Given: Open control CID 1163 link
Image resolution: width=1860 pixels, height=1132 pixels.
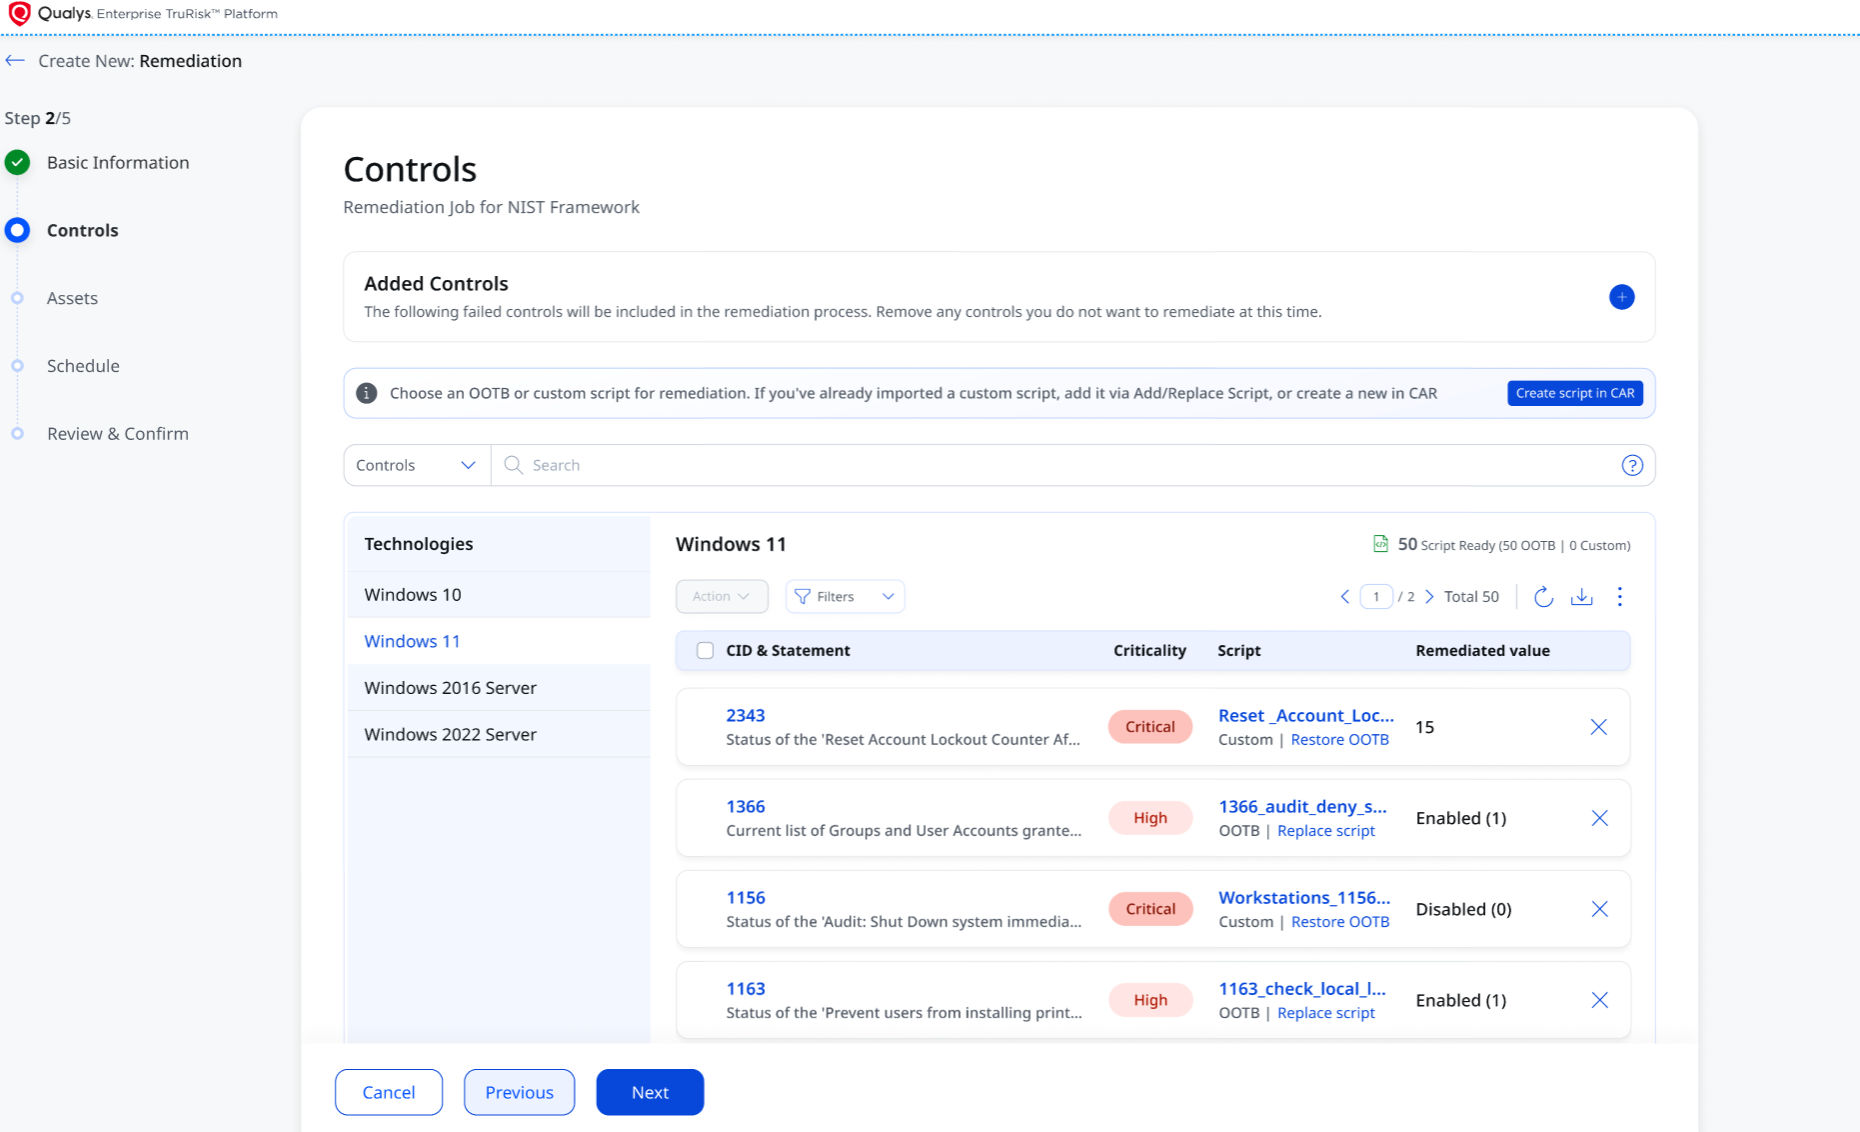Looking at the screenshot, I should (x=745, y=988).
